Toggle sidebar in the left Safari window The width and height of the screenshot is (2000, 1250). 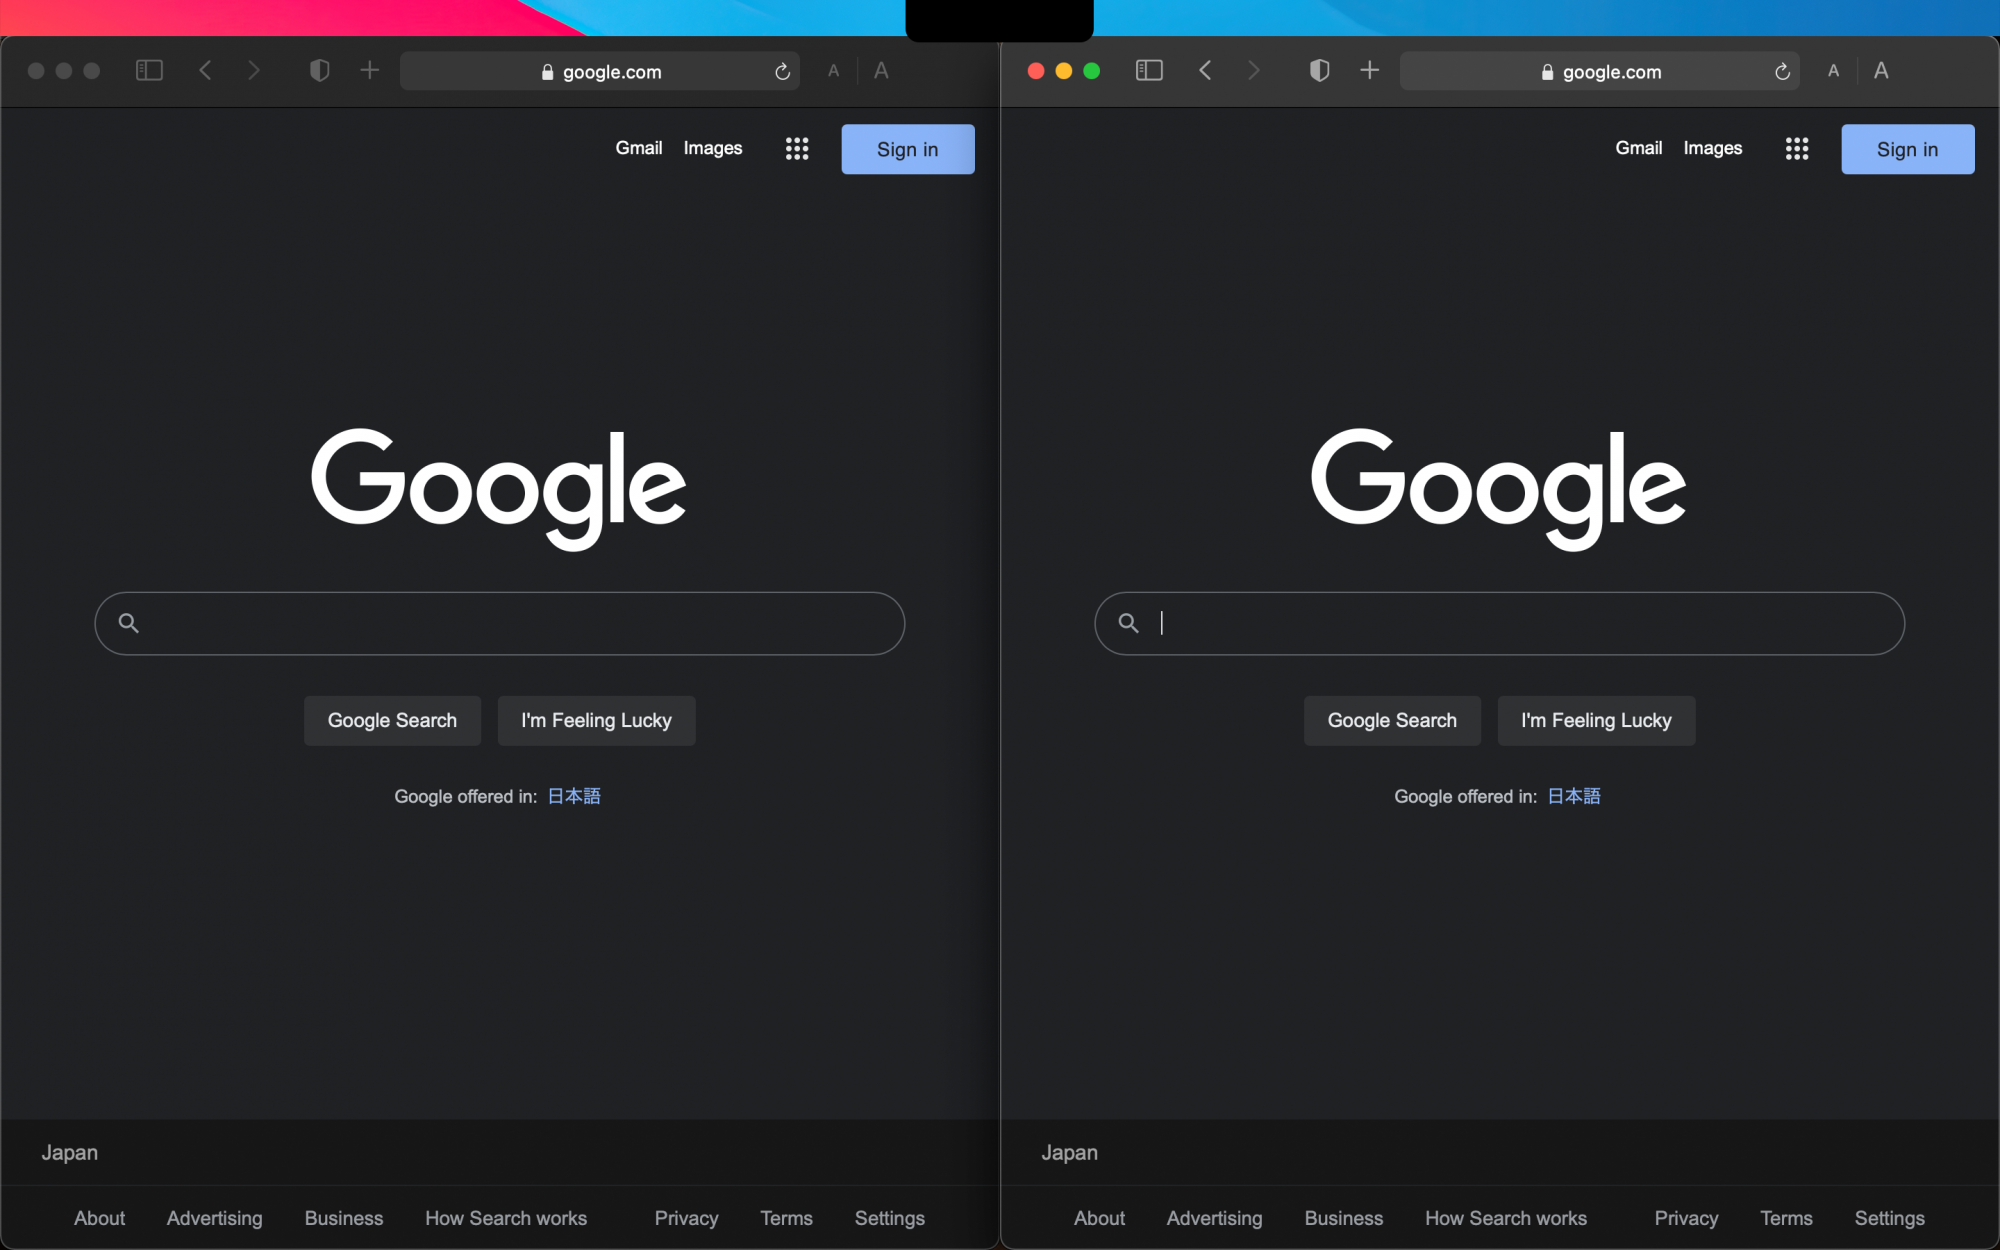coord(149,70)
